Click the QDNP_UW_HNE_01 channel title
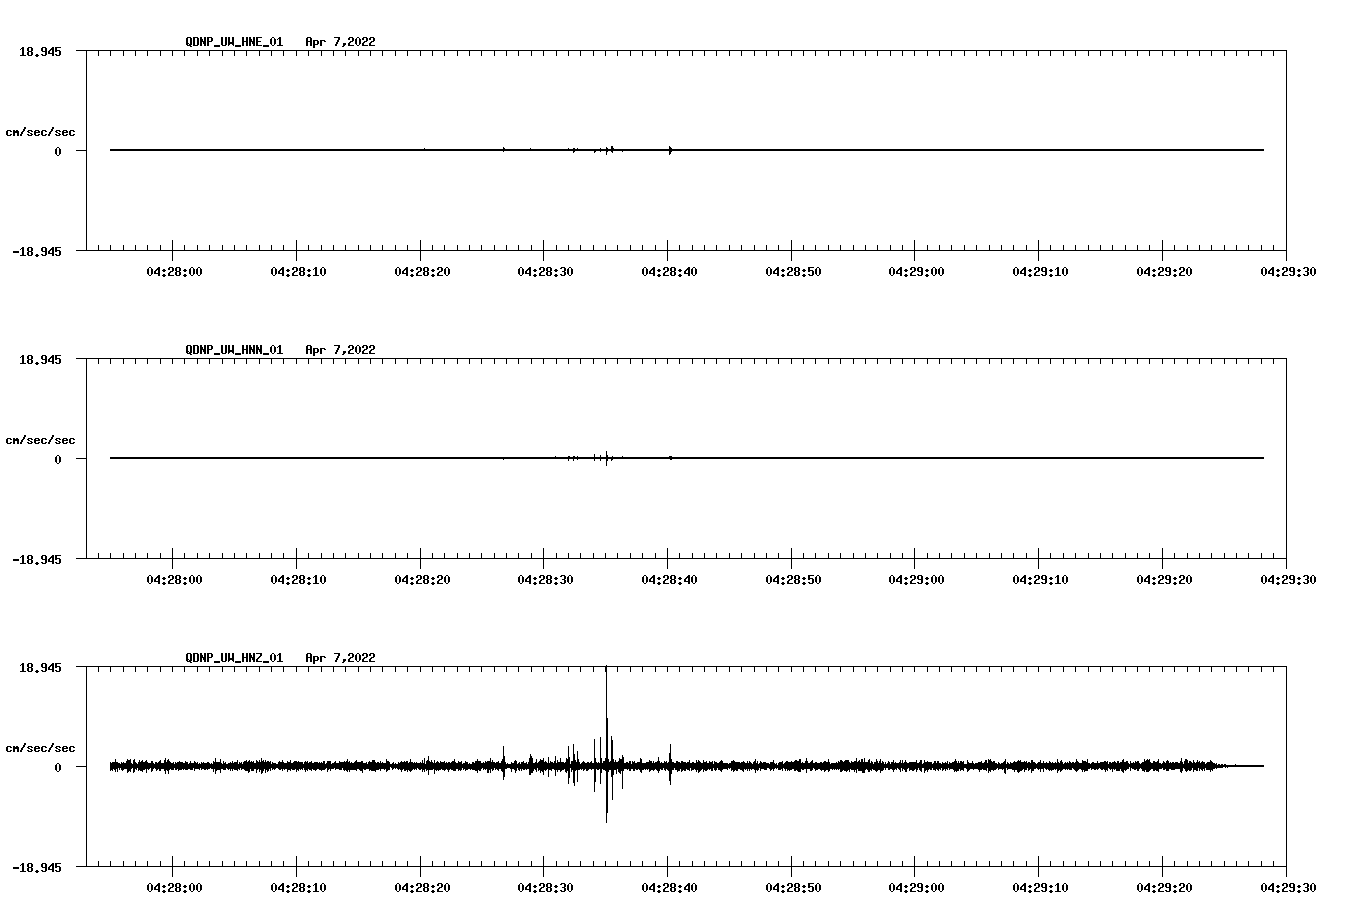Viewport: 1358px width, 924px height. coord(234,42)
